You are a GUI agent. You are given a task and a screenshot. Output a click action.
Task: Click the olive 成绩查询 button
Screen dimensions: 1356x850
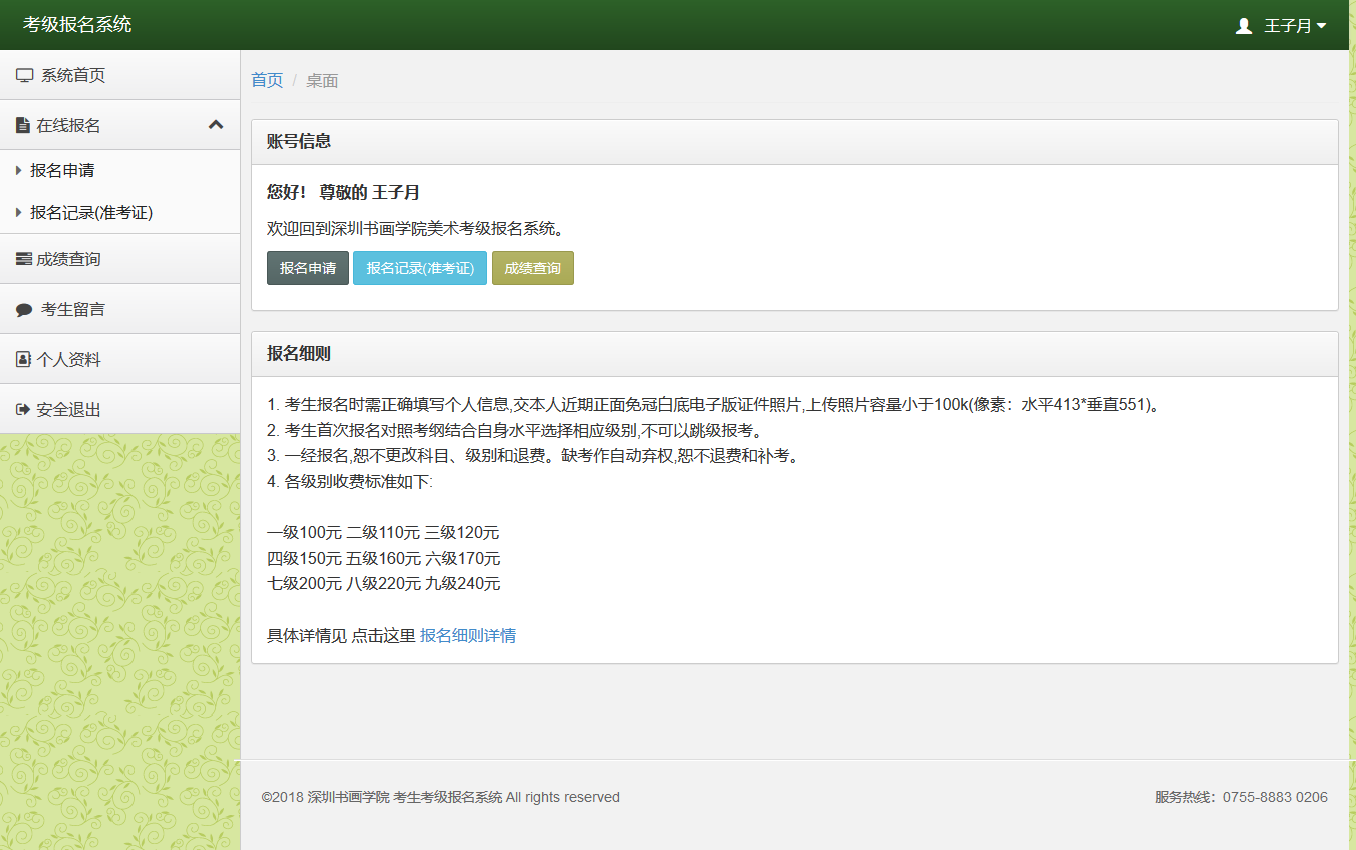(x=533, y=268)
